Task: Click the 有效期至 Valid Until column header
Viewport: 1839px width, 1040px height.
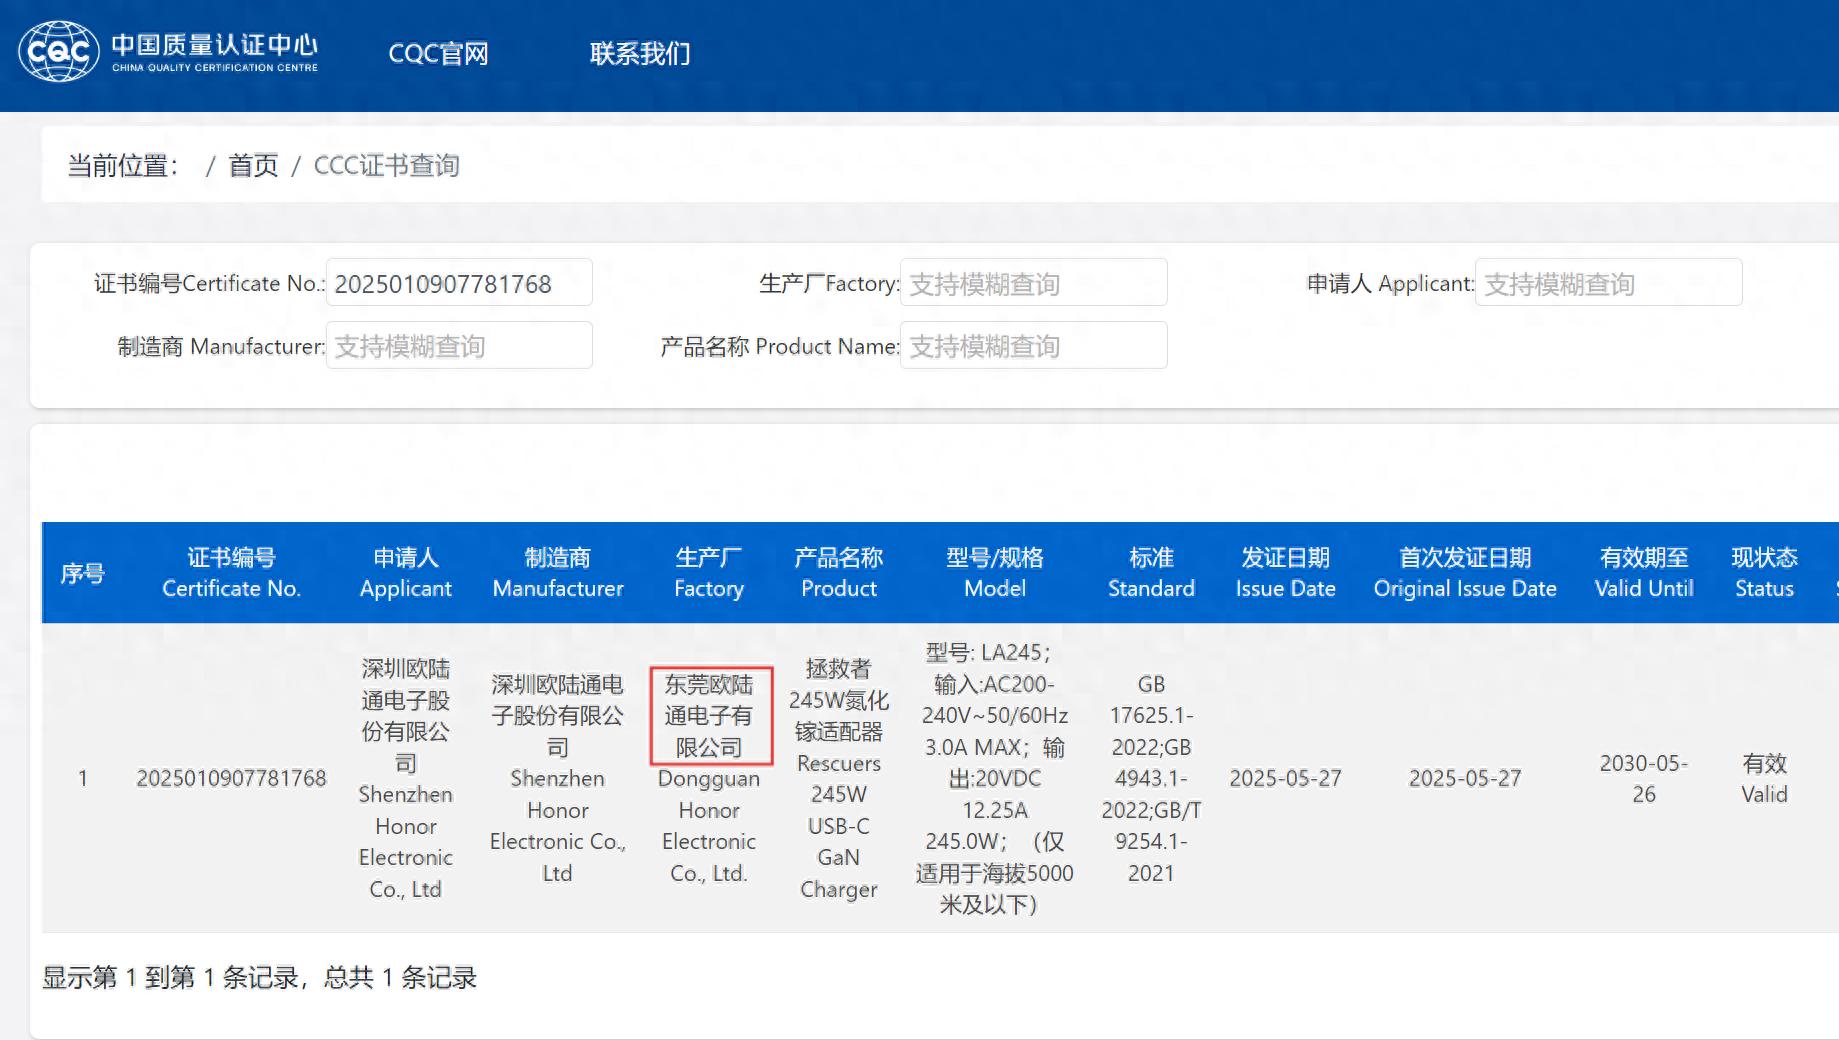Action: [x=1643, y=573]
